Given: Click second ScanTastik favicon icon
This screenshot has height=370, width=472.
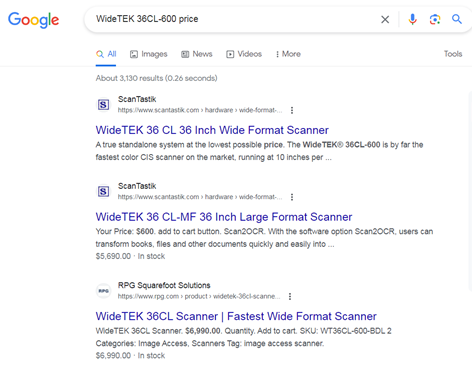Looking at the screenshot, I should tap(103, 191).
